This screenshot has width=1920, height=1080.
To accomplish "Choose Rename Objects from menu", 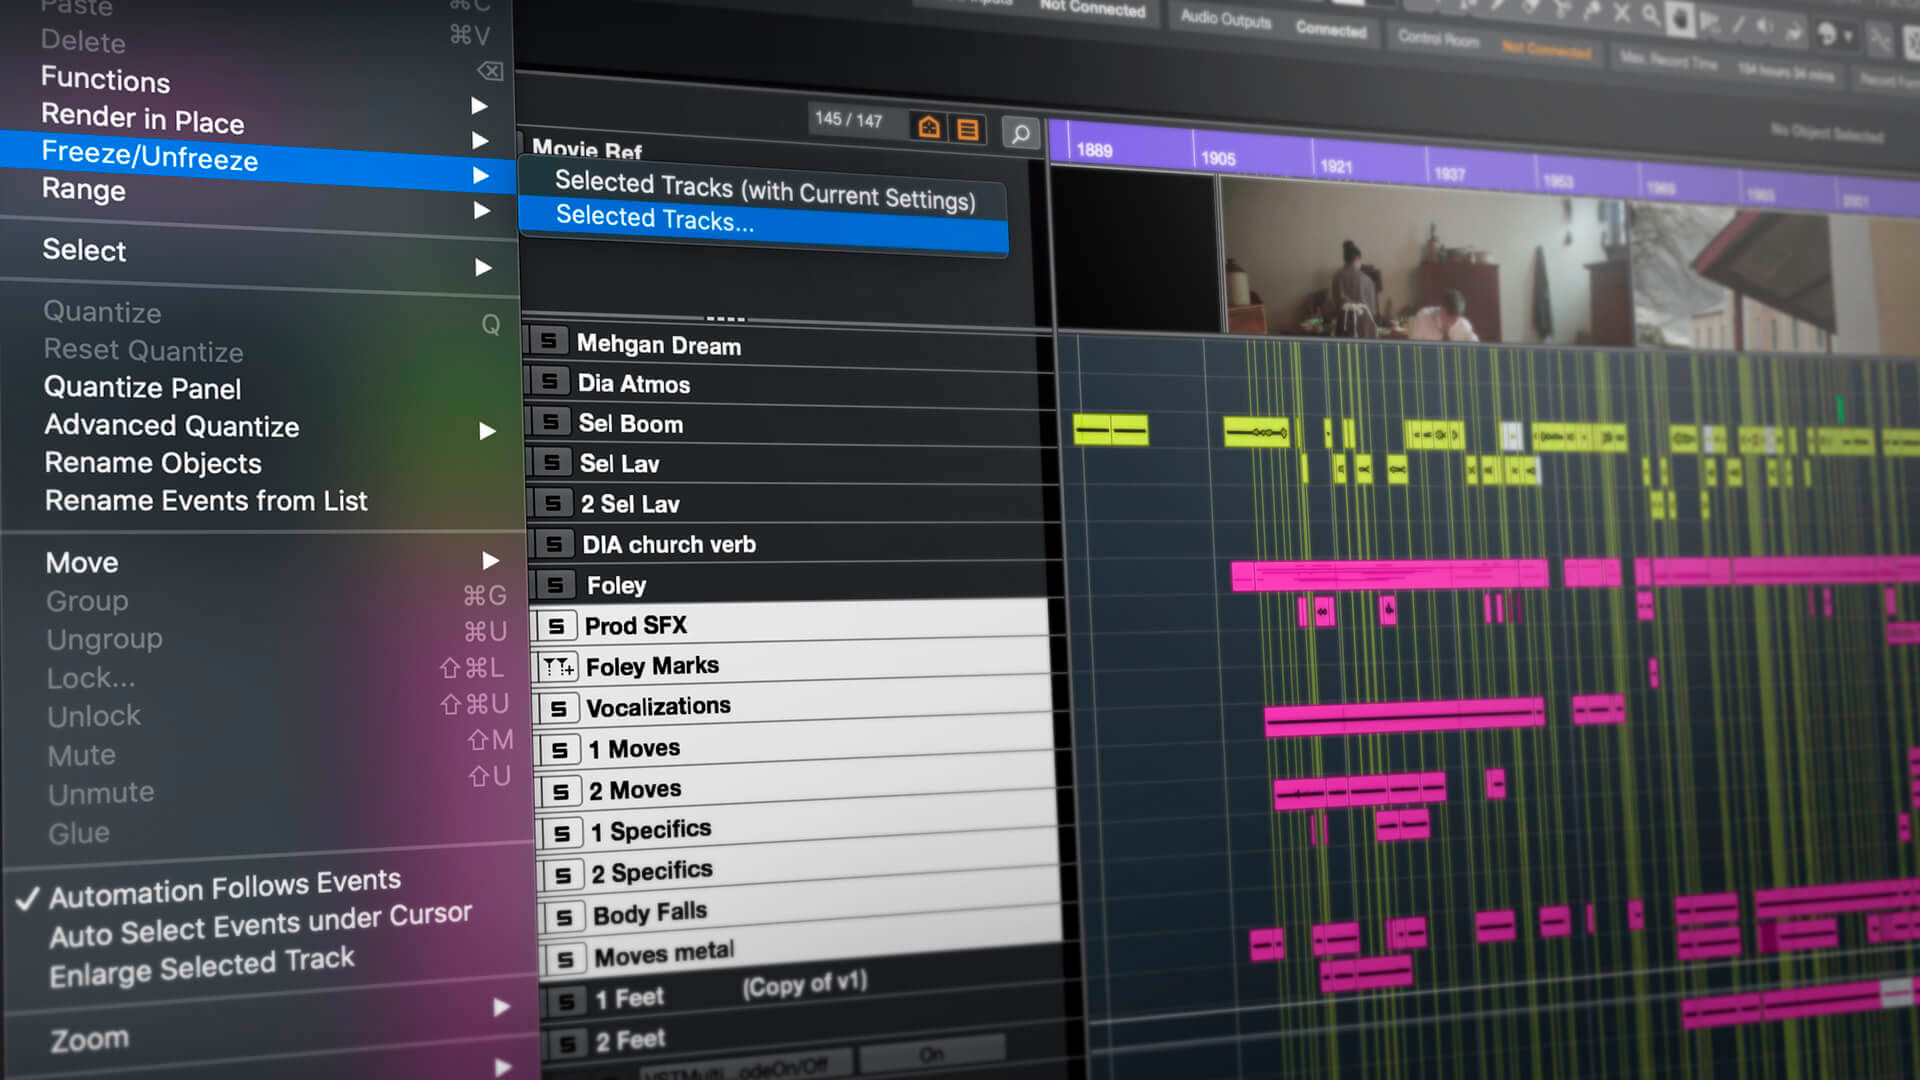I will tap(153, 463).
